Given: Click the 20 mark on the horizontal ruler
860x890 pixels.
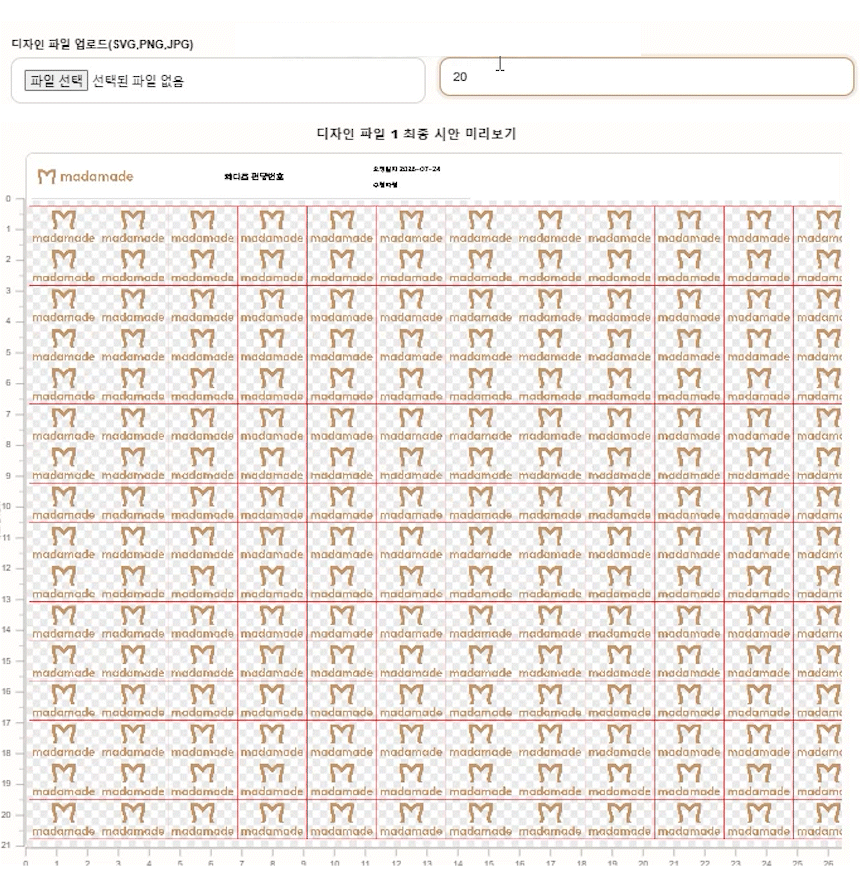Looking at the screenshot, I should 643,863.
